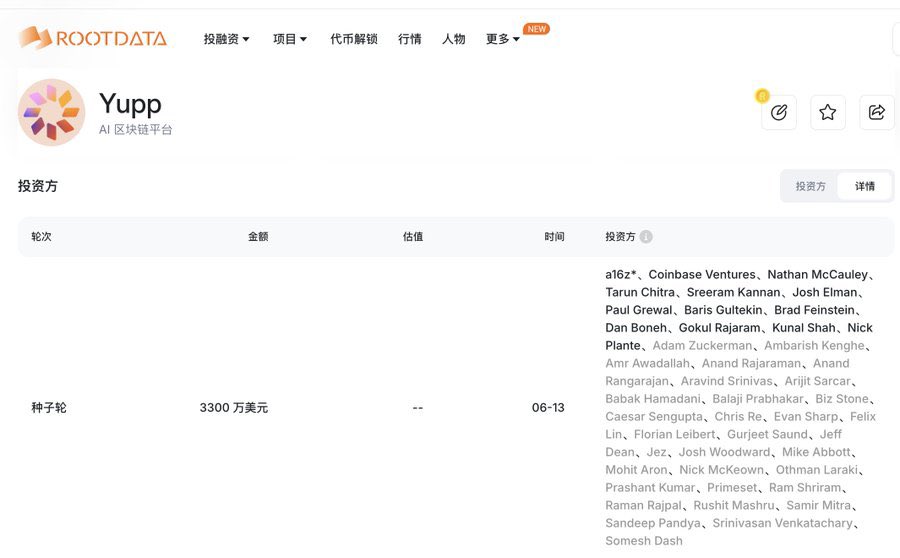Click Josh Woodward investor name
The height and width of the screenshot is (558, 900).
[724, 452]
